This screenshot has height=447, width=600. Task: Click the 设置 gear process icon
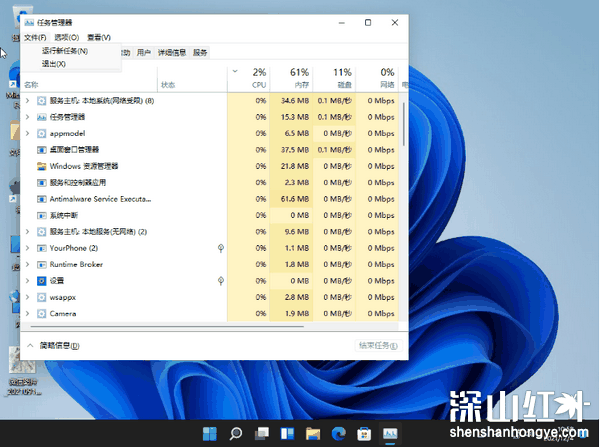[41, 281]
